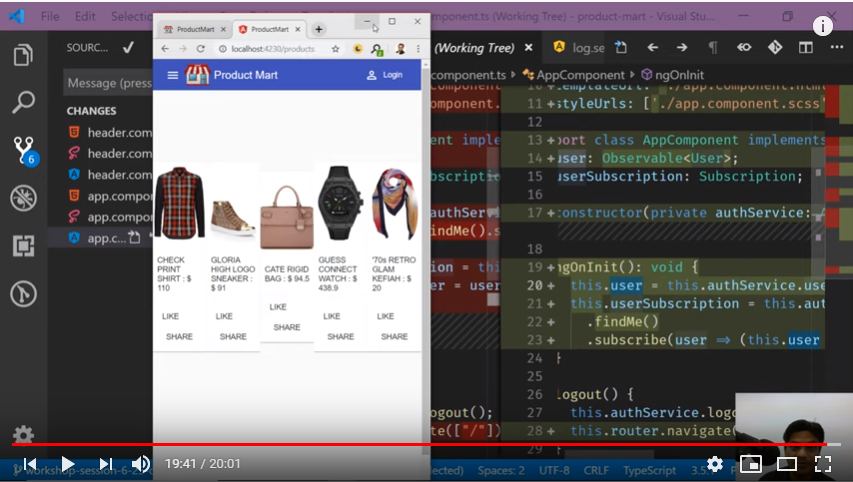Click the info card icon on video
Screen dimensions: 853x482
pos(823,27)
